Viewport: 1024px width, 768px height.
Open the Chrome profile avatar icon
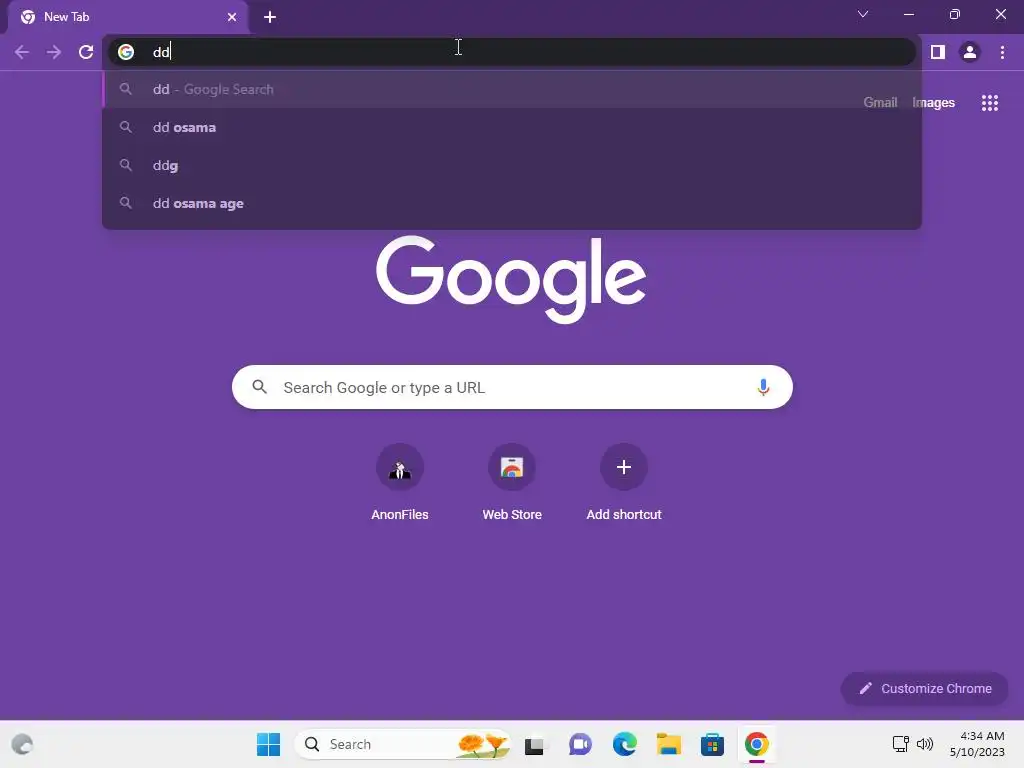tap(970, 52)
